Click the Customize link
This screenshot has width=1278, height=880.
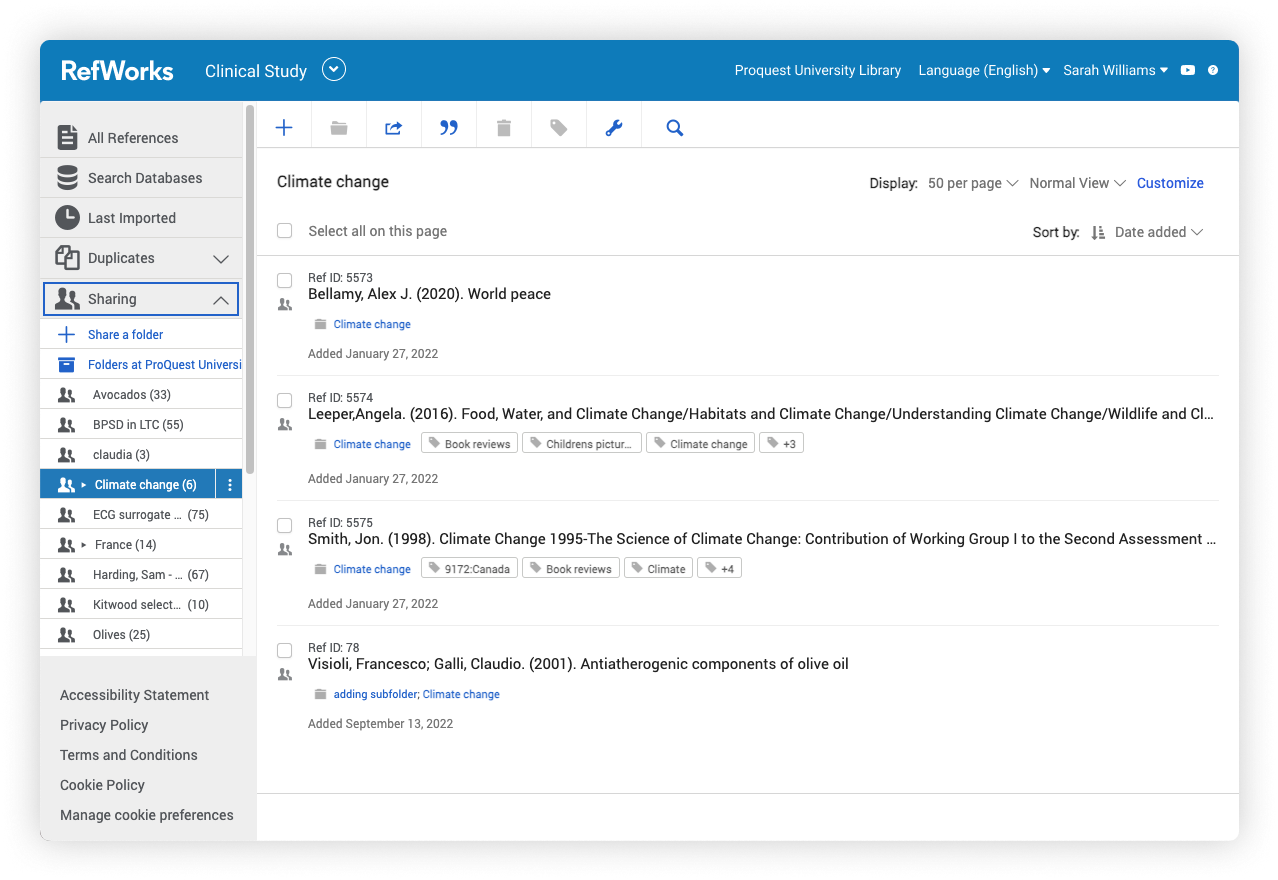point(1170,183)
